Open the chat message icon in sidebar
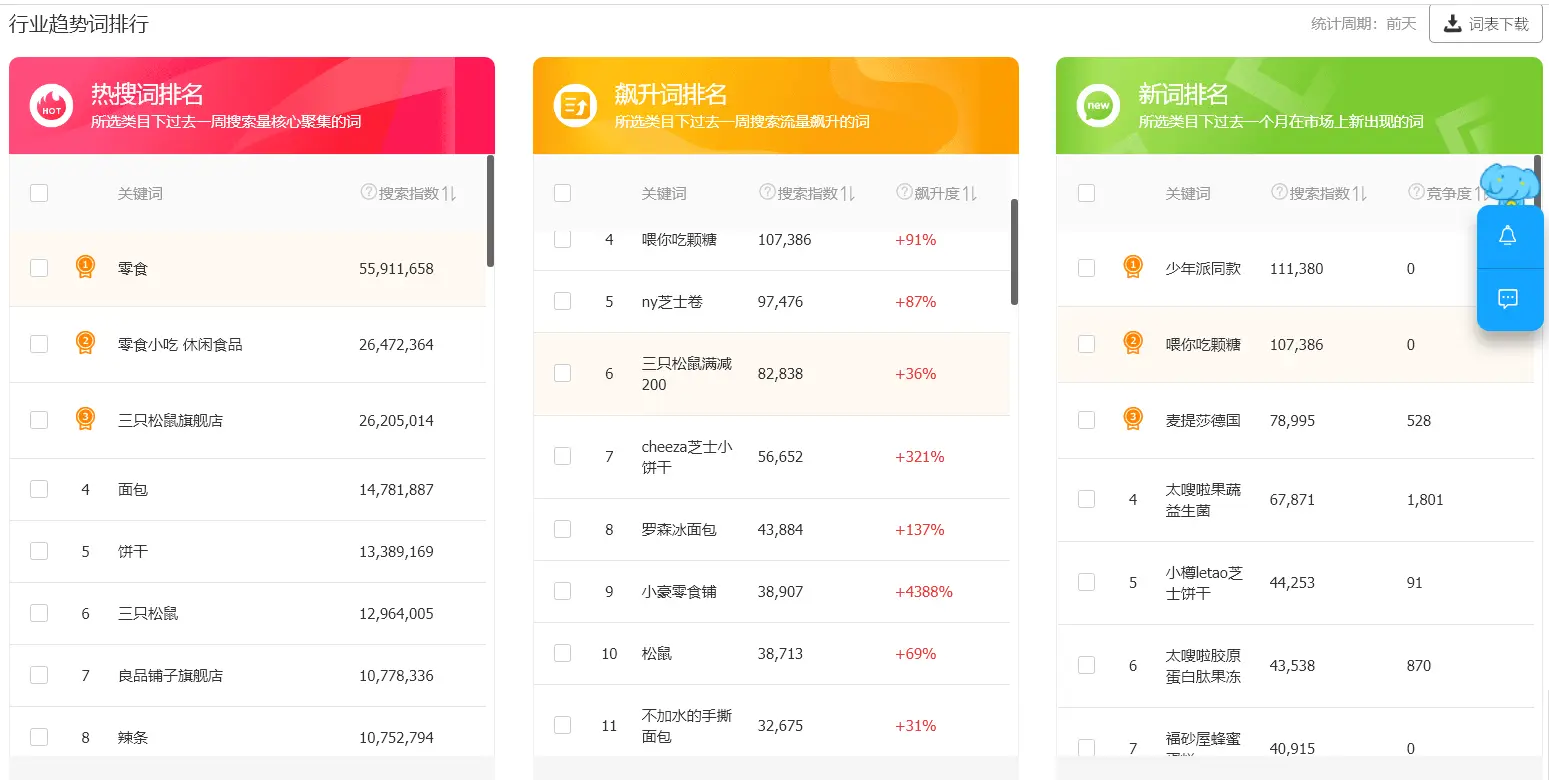This screenshot has width=1549, height=780. [1508, 298]
